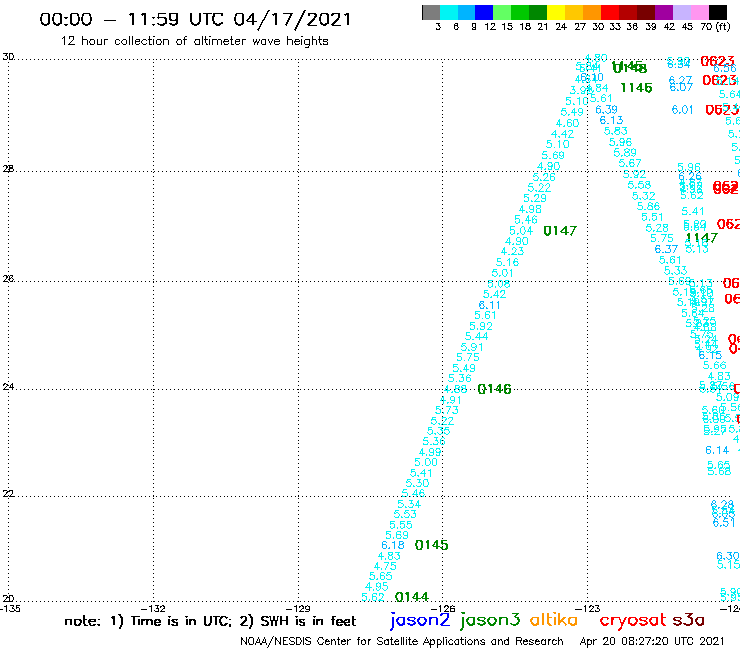Viewport: 740px width, 650px height.
Task: Select the light green 15 ft legend swatch
Action: point(502,12)
